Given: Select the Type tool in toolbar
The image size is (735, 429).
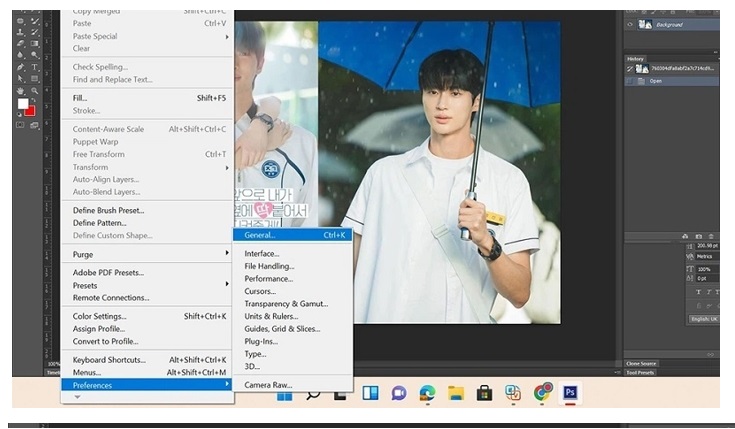Looking at the screenshot, I should pyautogui.click(x=35, y=67).
